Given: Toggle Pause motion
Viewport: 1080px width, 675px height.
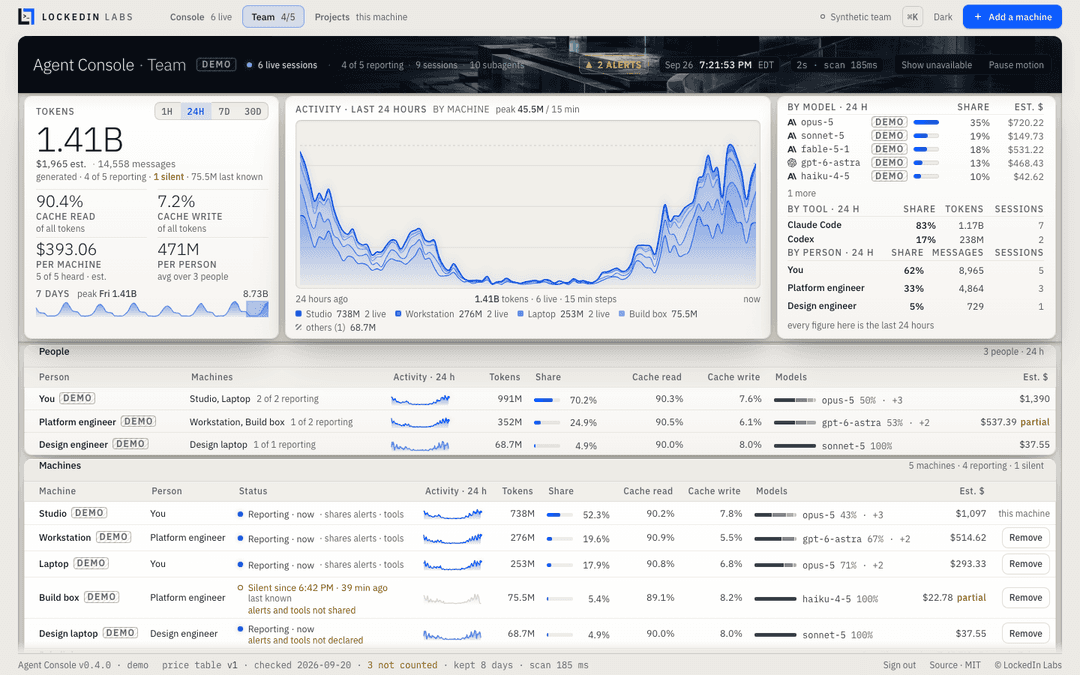Looking at the screenshot, I should pos(1016,65).
